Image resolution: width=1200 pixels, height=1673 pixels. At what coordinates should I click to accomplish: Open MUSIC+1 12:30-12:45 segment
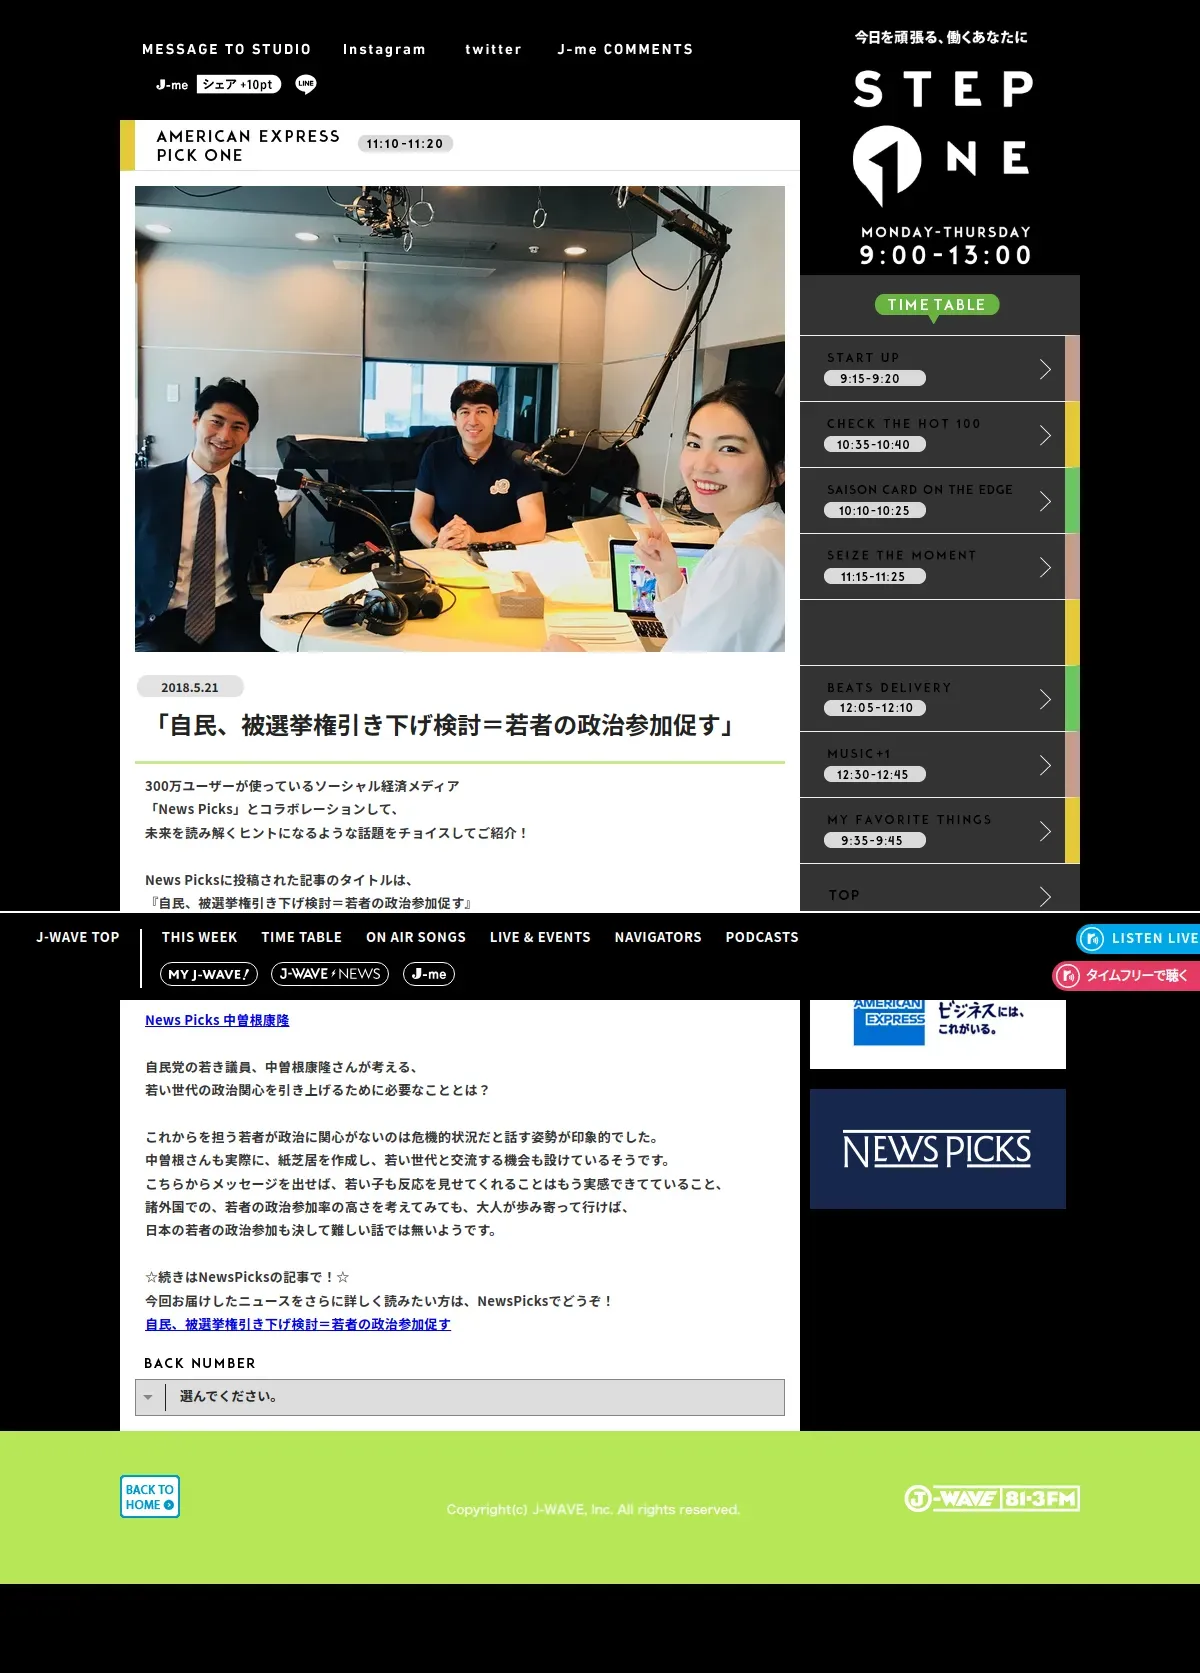[x=932, y=765]
